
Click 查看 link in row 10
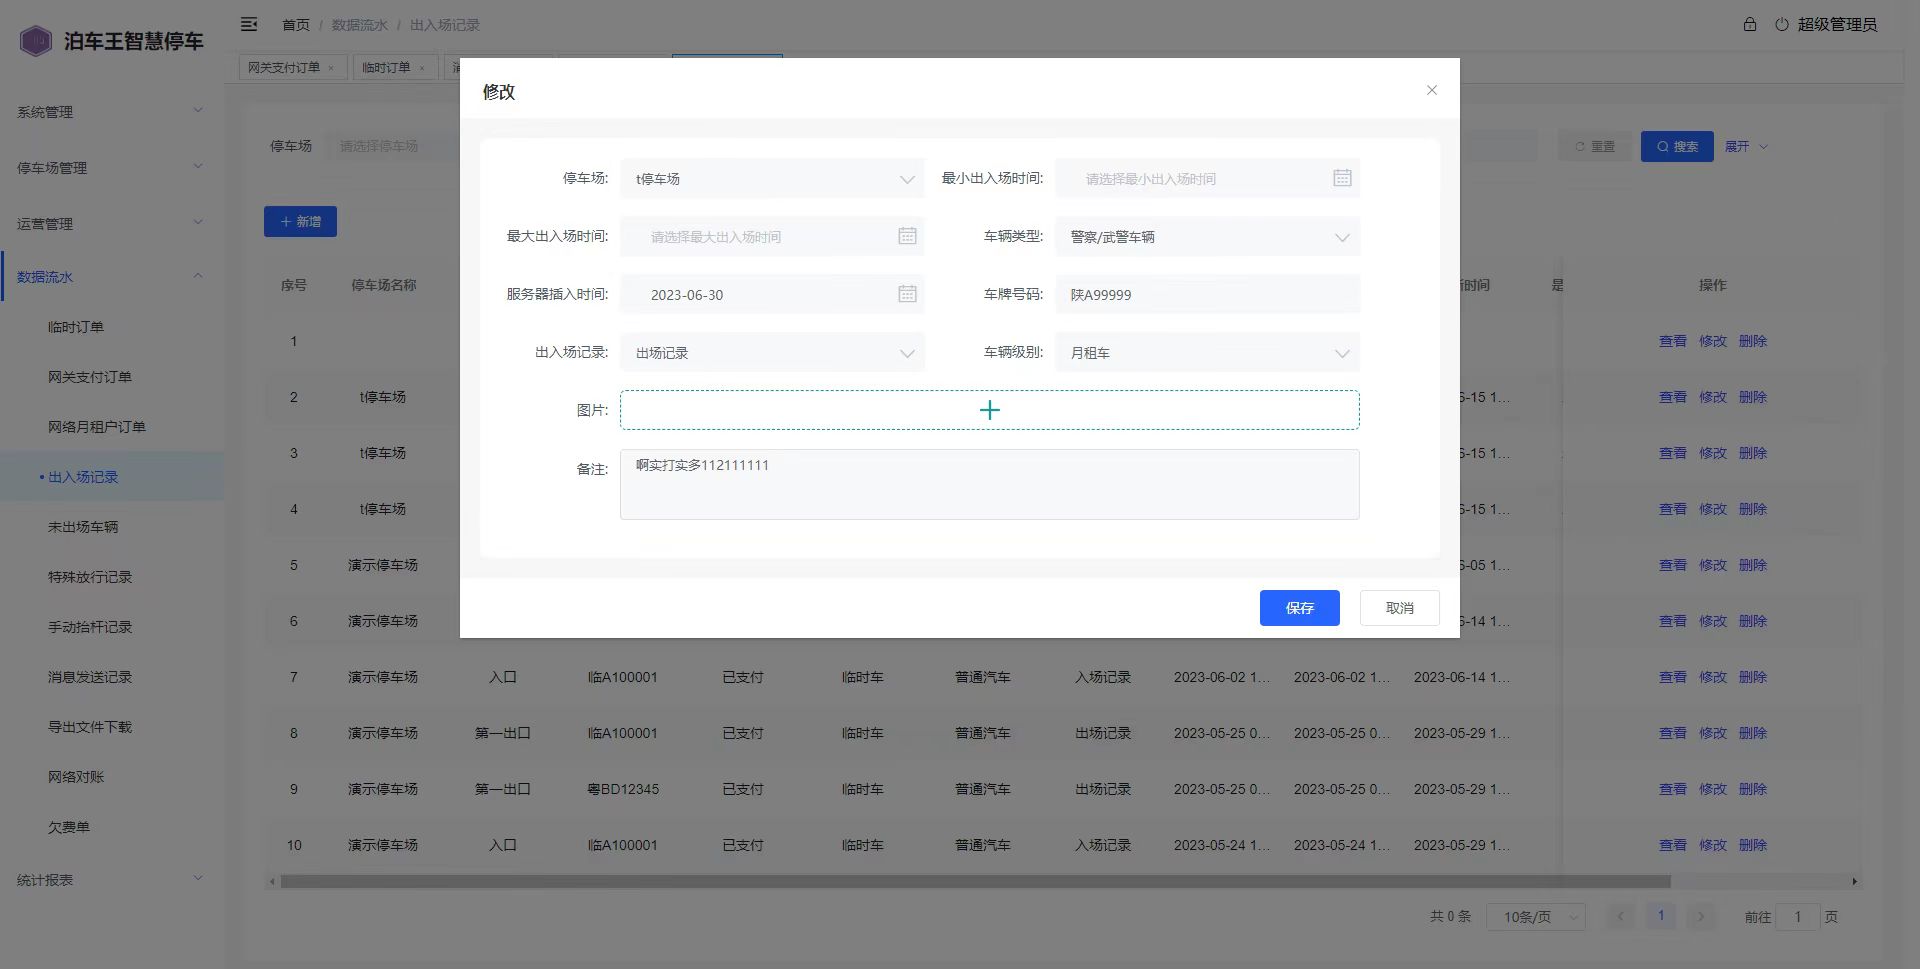[1673, 845]
